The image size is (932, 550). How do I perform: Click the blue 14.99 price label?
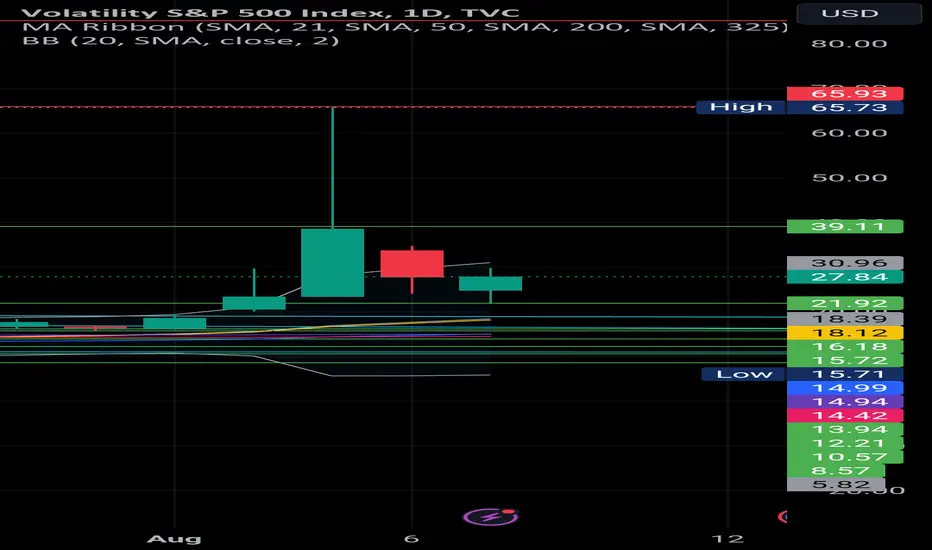click(x=845, y=388)
